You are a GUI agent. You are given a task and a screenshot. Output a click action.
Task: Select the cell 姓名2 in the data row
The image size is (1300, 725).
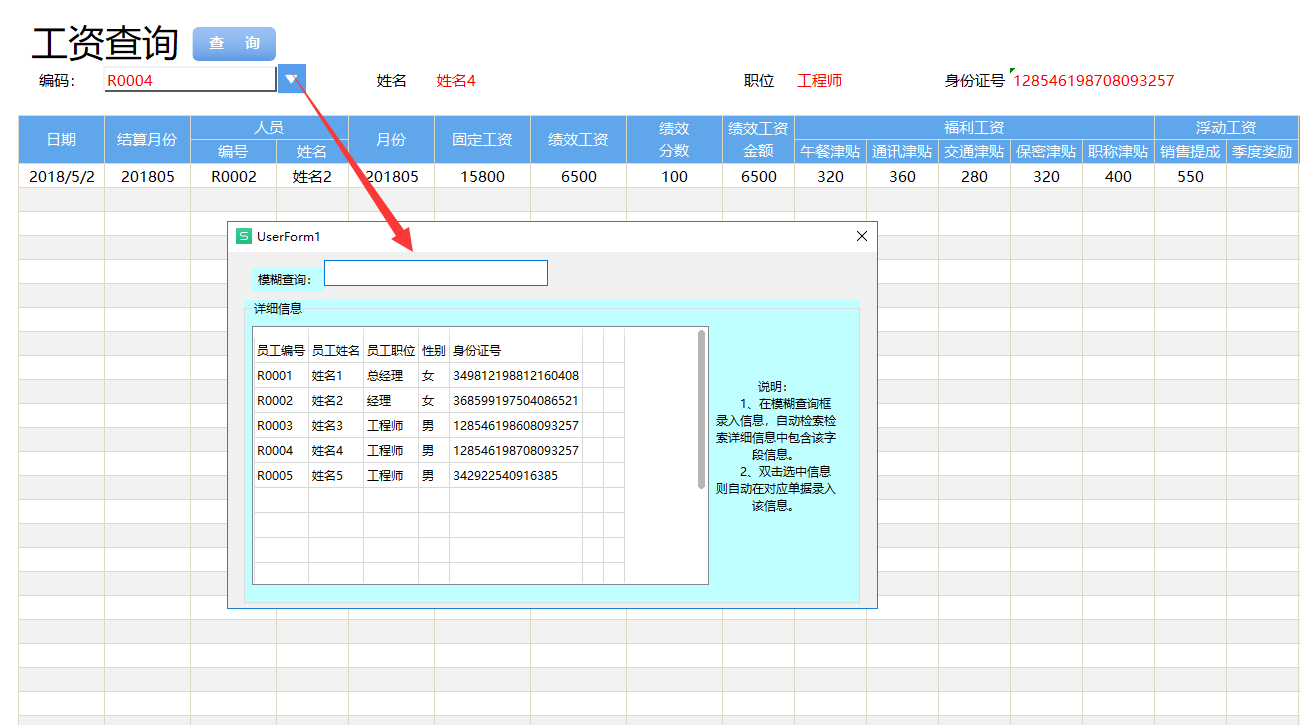coord(313,176)
